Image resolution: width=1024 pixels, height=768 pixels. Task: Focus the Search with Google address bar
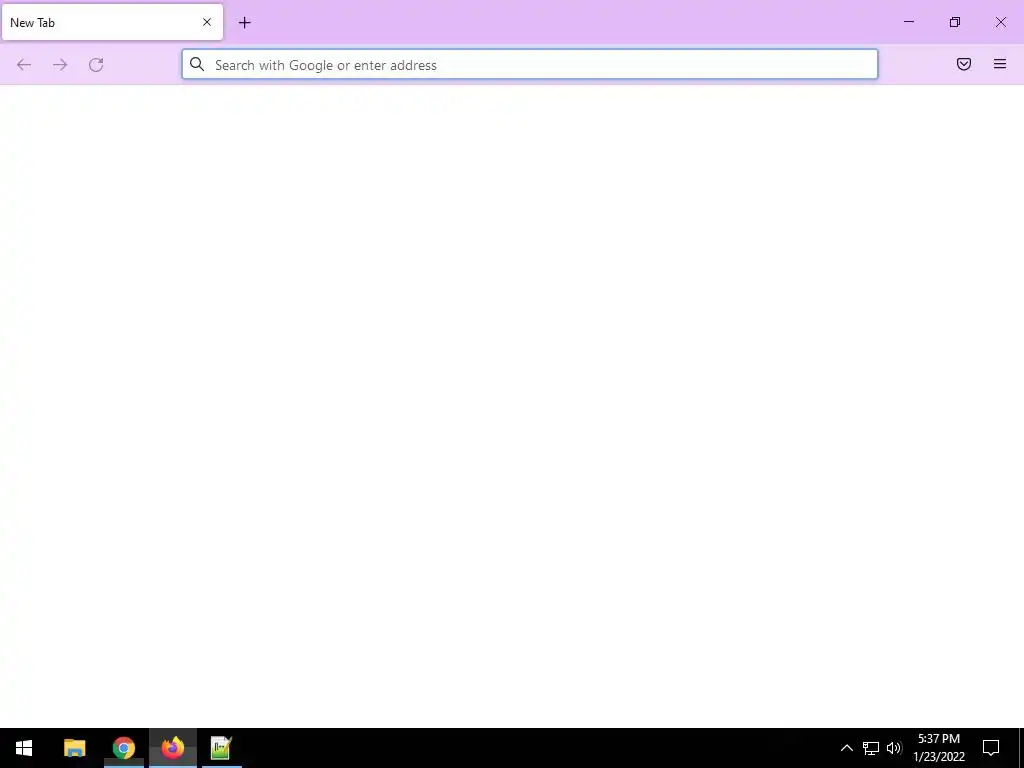coord(530,65)
